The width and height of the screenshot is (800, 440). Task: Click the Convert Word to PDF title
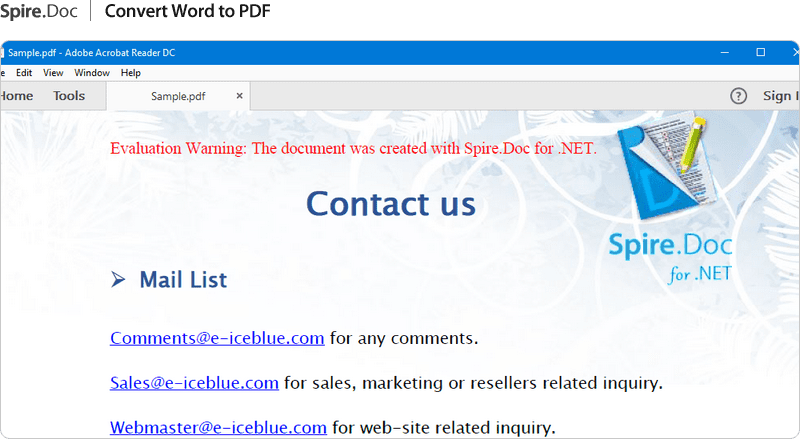pyautogui.click(x=187, y=11)
